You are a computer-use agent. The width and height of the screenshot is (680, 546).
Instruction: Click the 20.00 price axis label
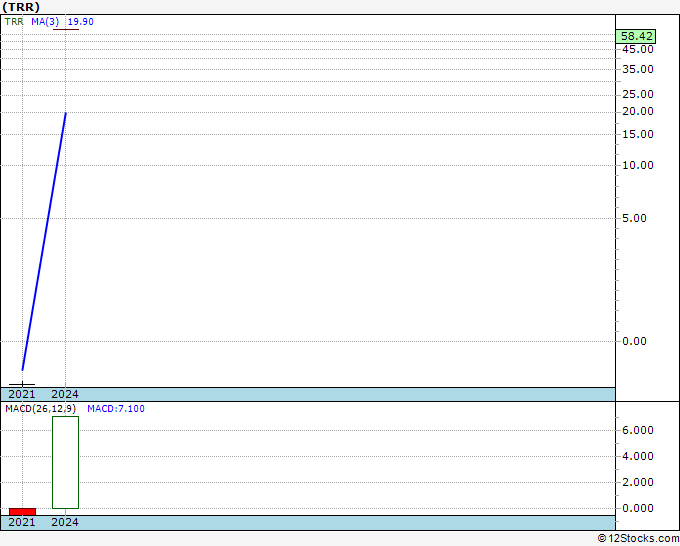pos(638,111)
